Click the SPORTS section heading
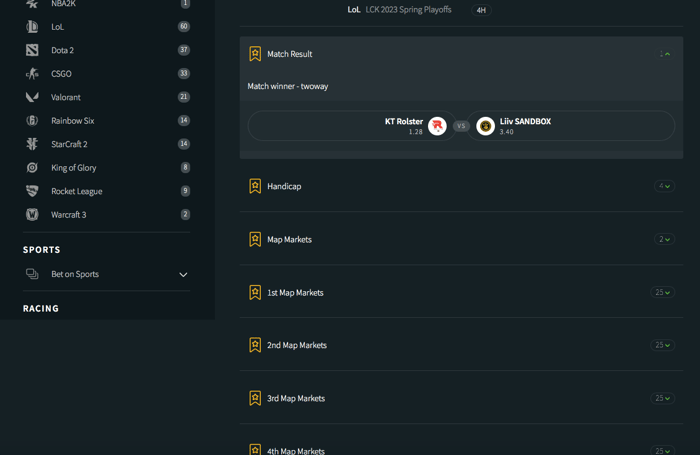Image resolution: width=700 pixels, height=455 pixels. (42, 250)
